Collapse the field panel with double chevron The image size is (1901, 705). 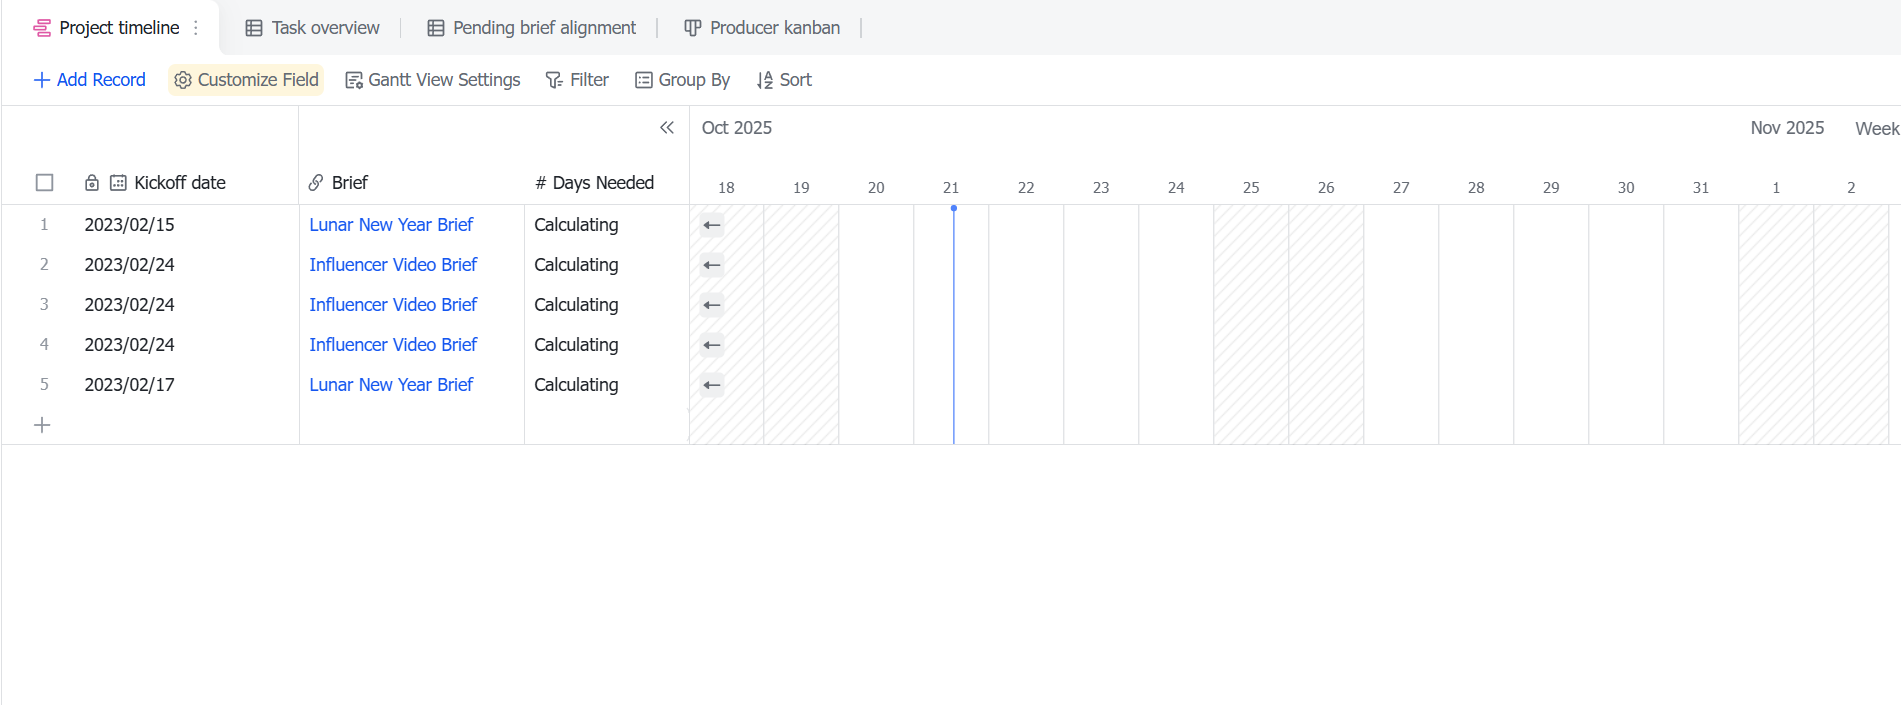(667, 128)
